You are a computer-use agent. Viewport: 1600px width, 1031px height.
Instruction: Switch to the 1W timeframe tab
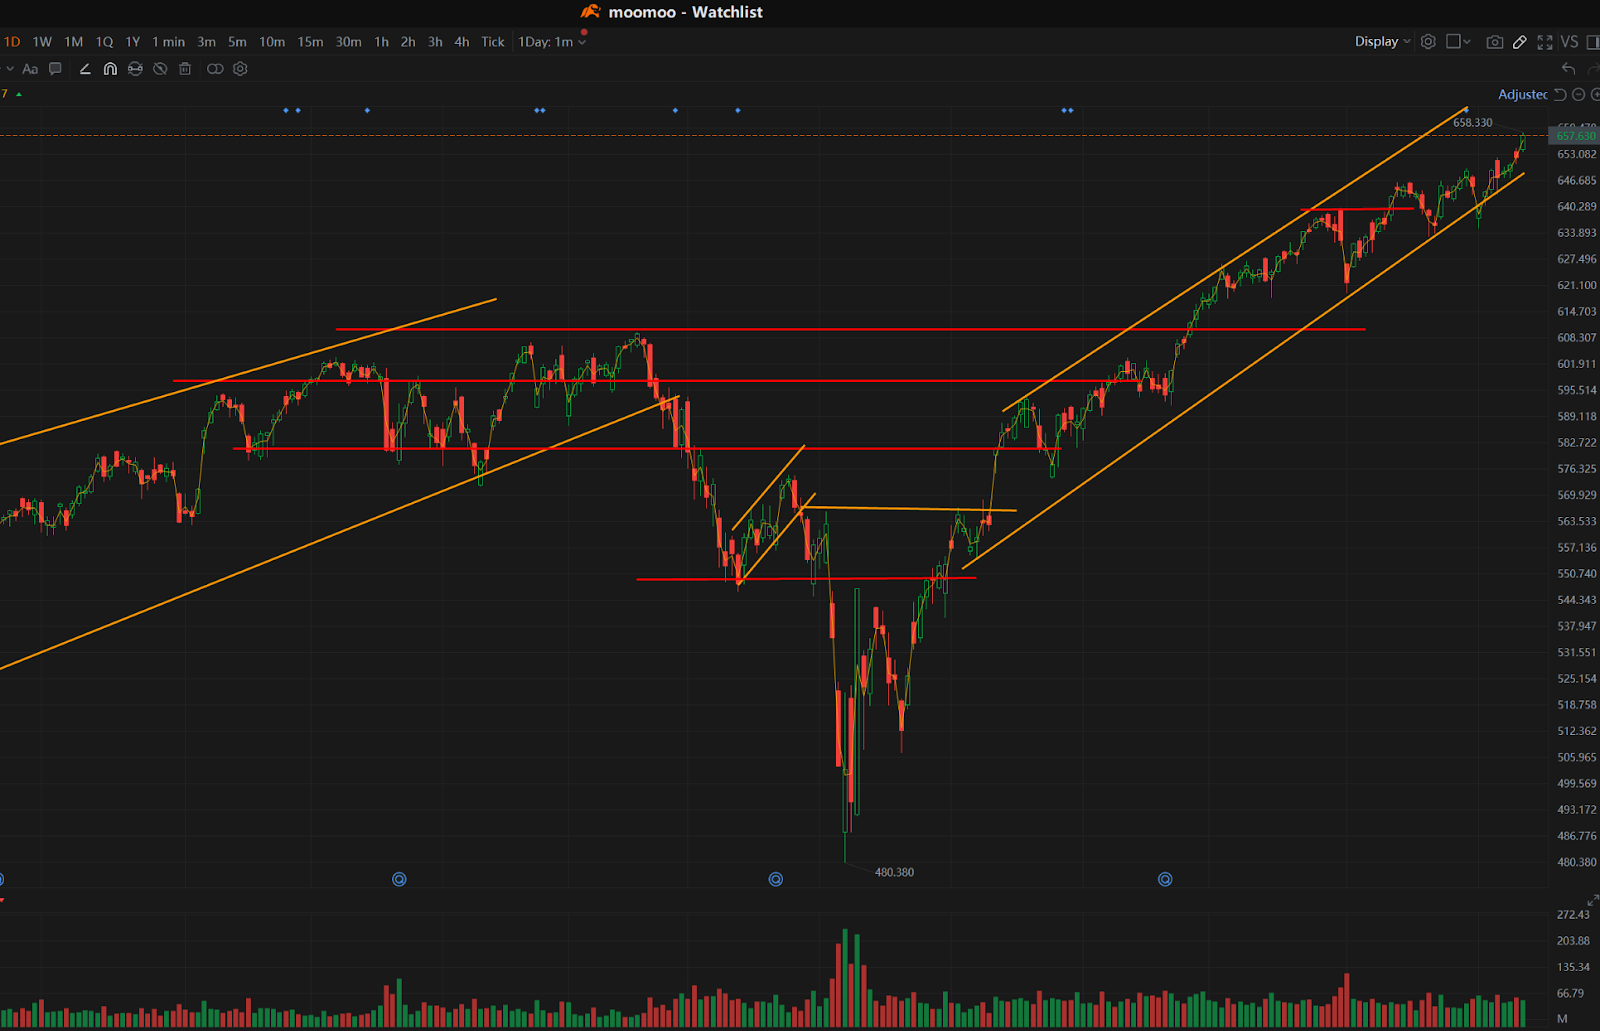point(41,42)
